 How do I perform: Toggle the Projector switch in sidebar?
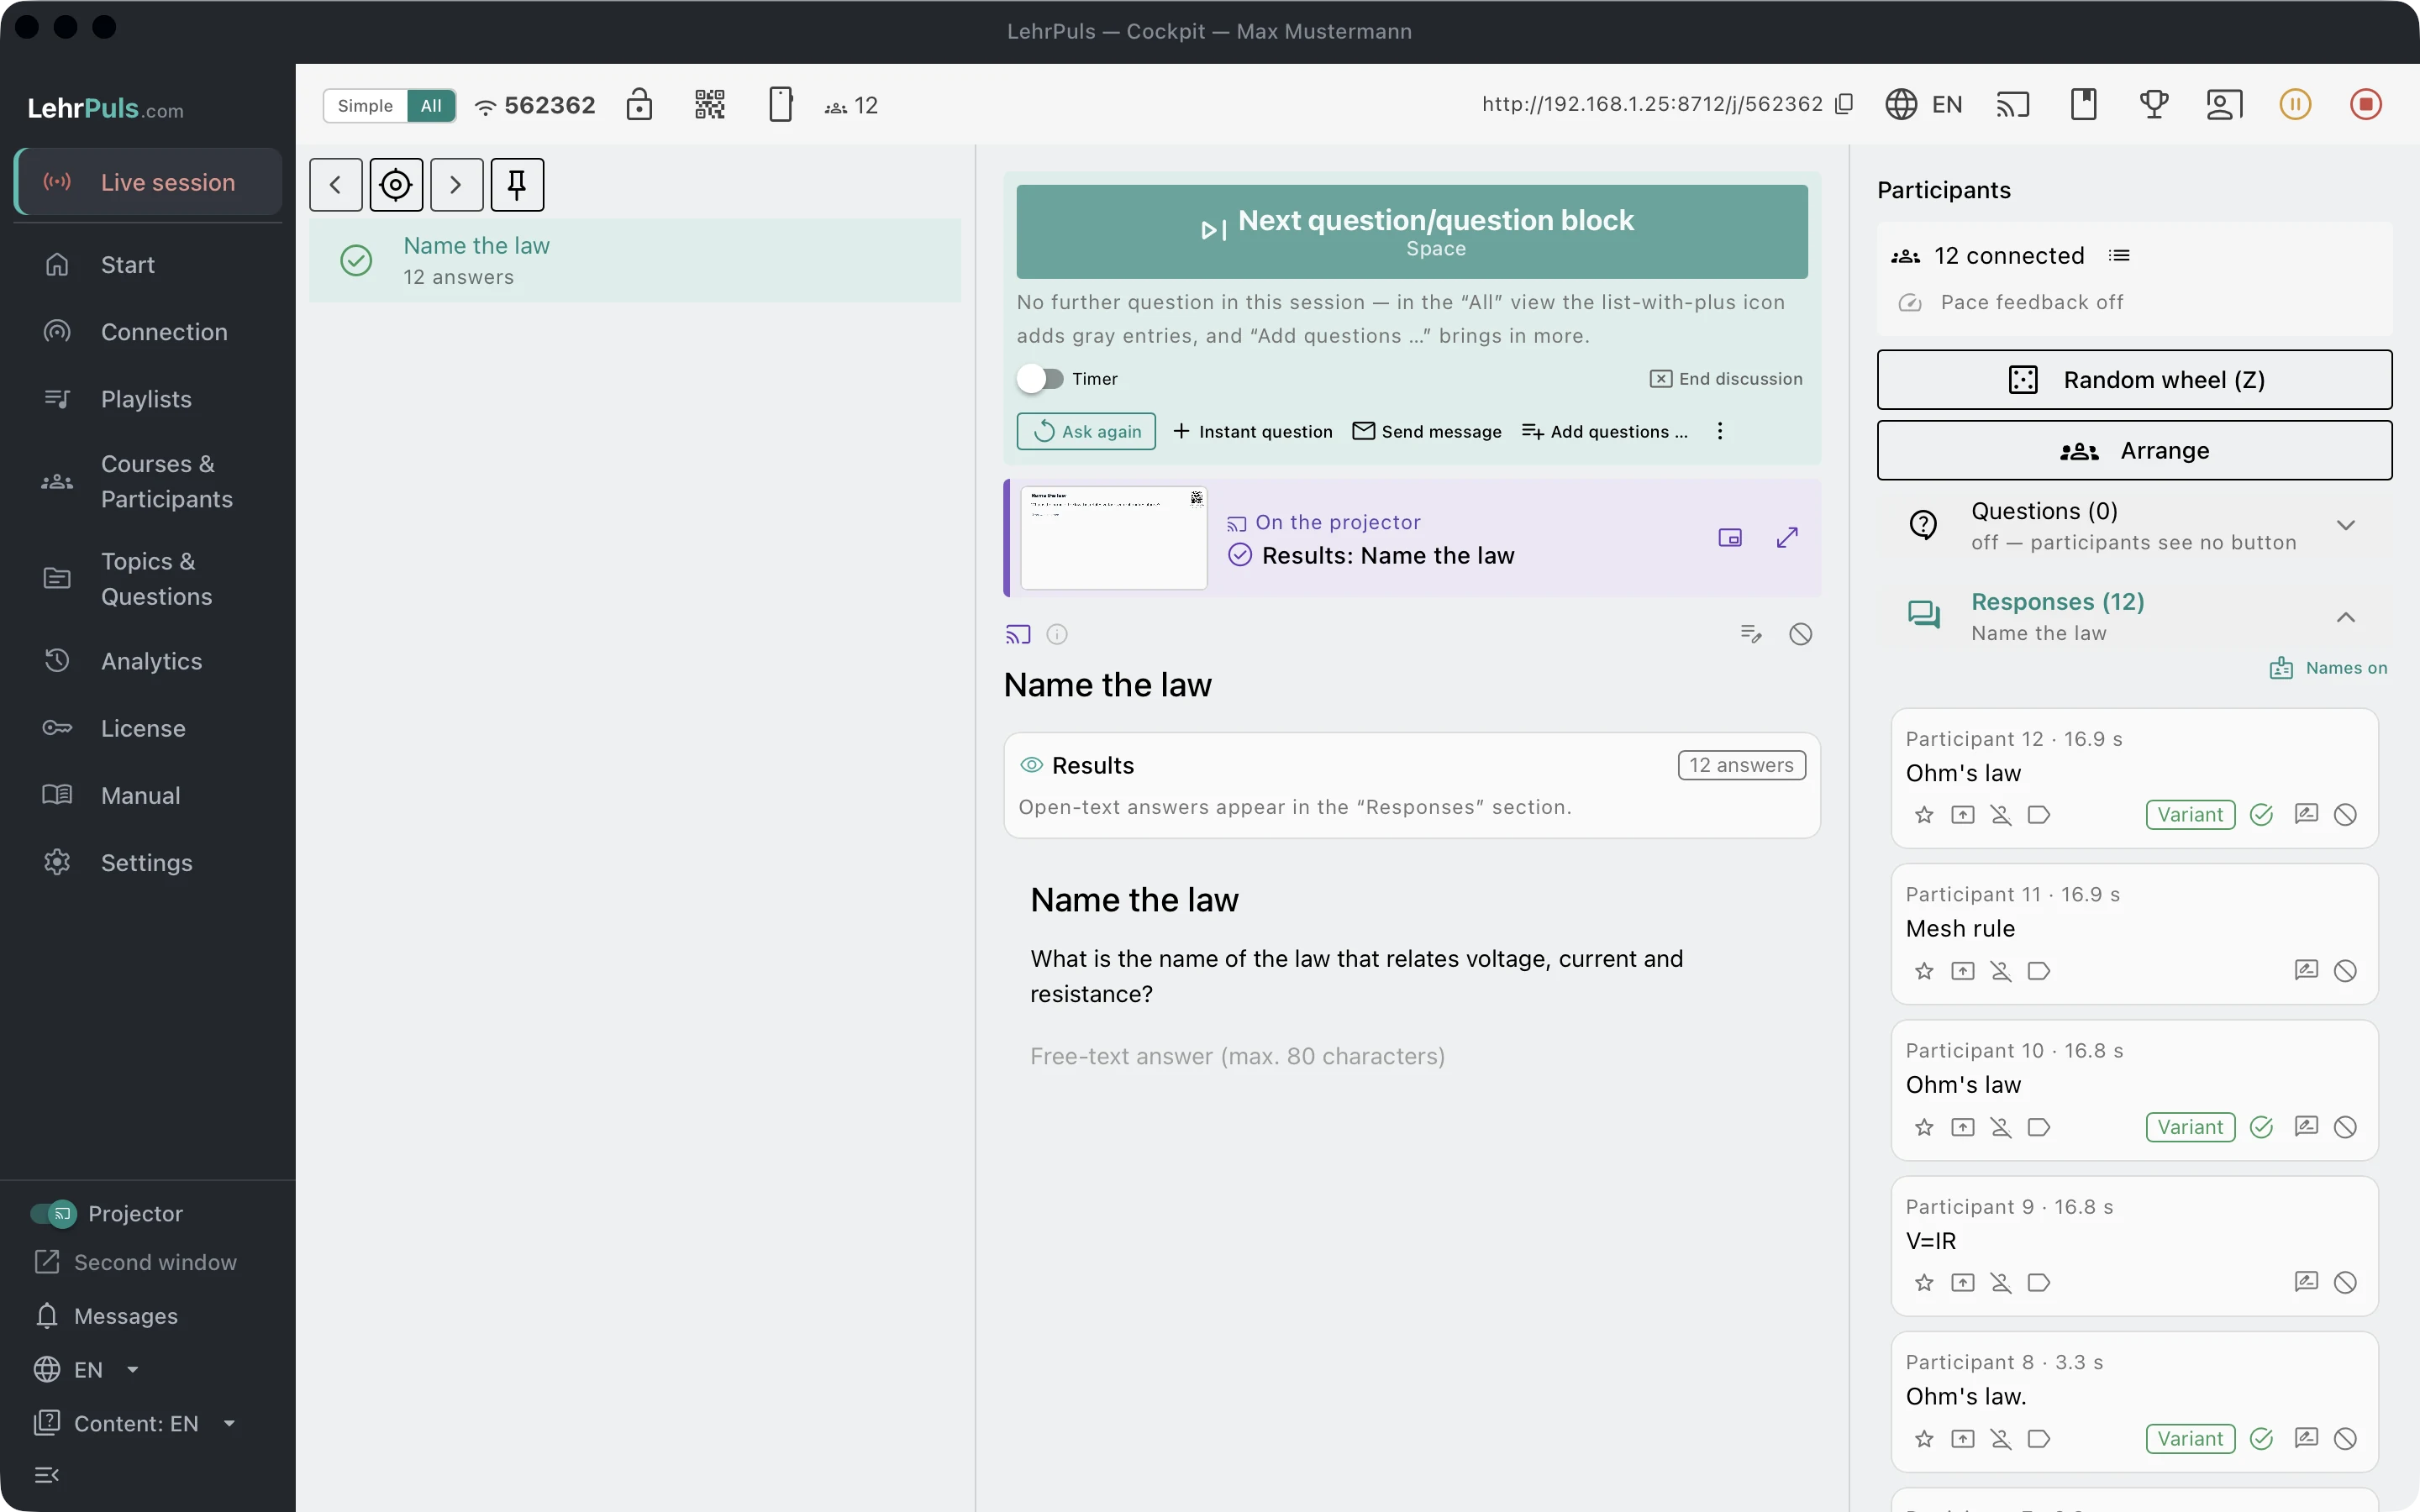53,1214
